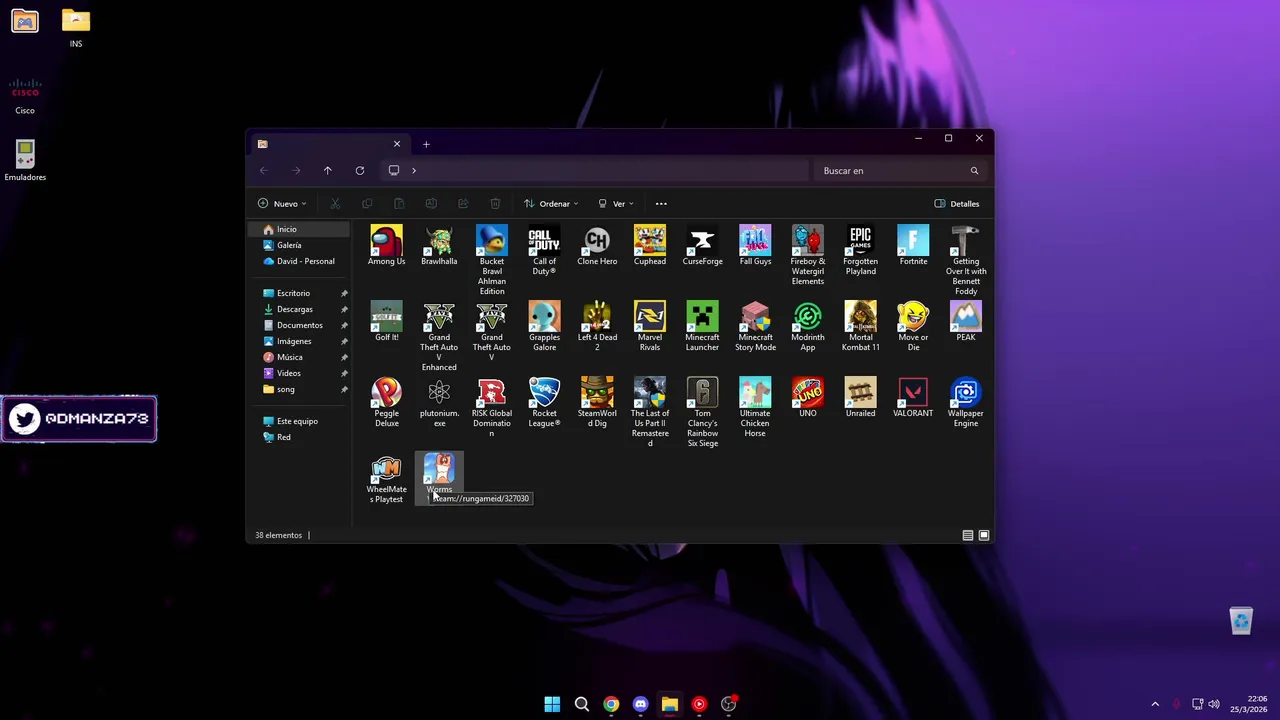Go to Inicio in navigation pane
The width and height of the screenshot is (1280, 720).
click(299, 229)
